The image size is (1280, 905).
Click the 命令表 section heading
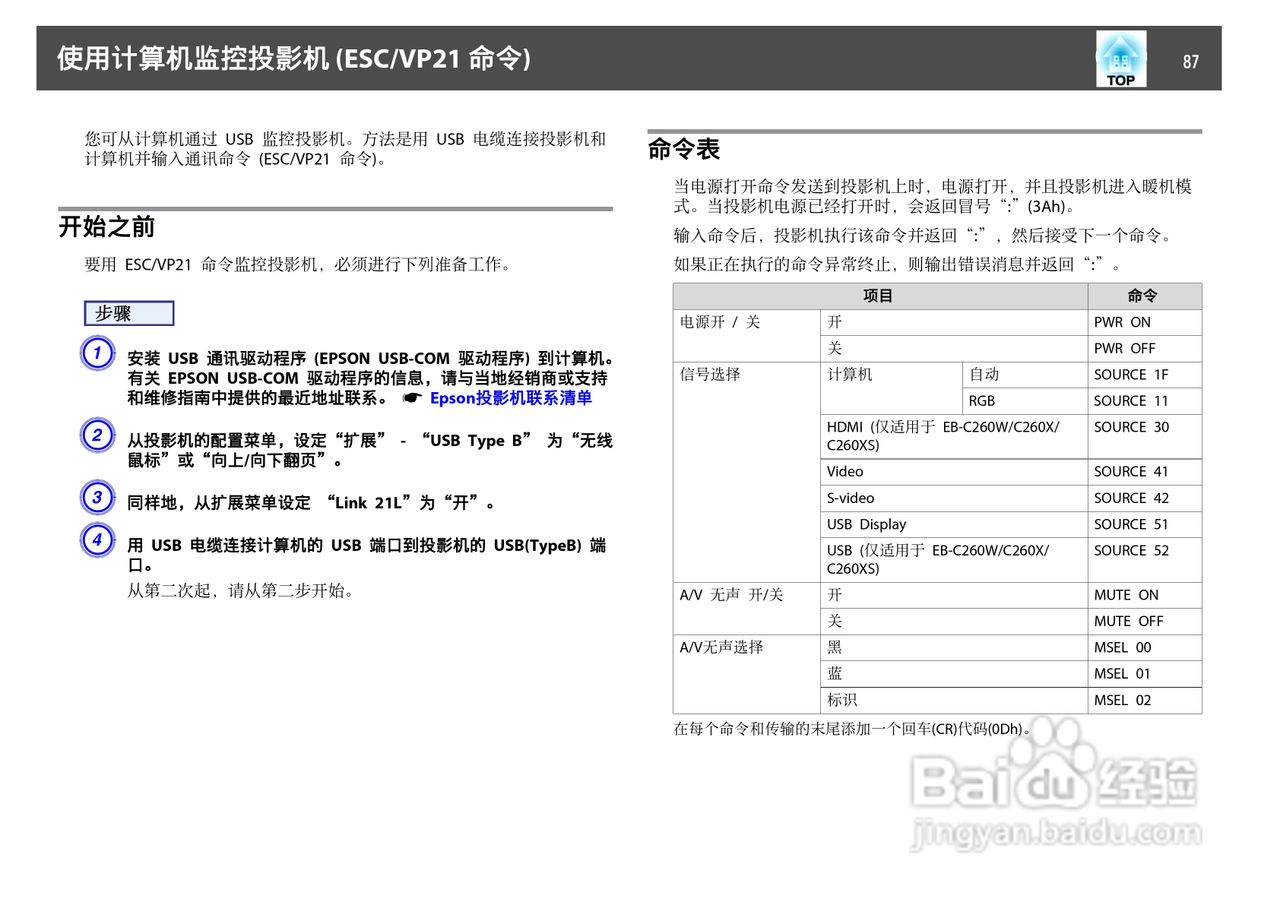684,150
